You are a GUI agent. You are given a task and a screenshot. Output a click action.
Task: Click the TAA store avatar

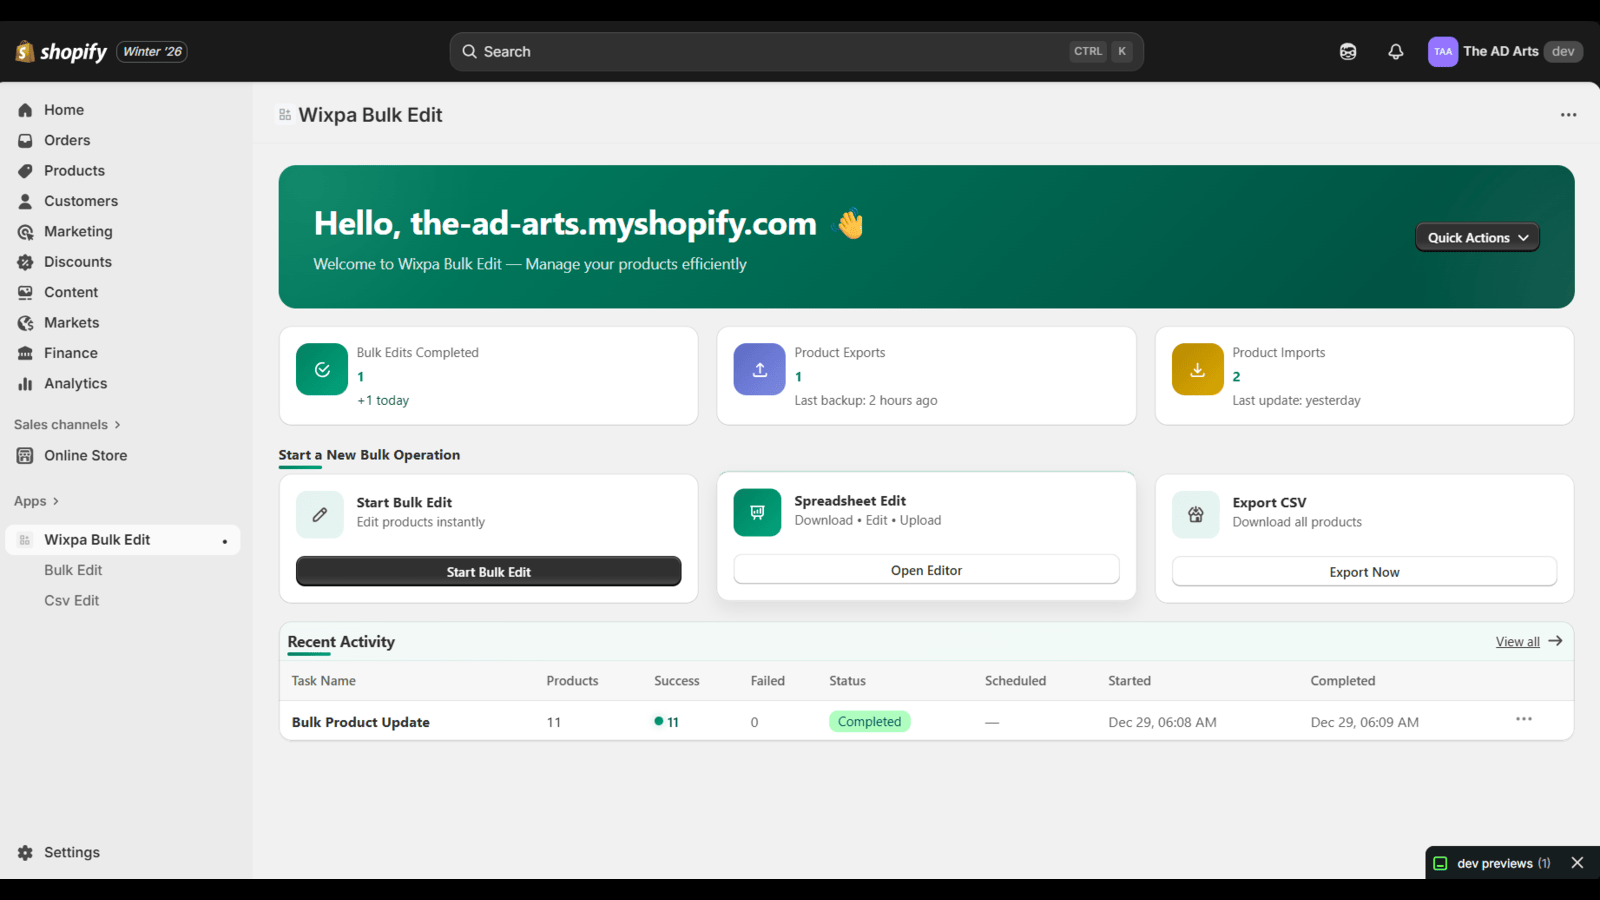(x=1443, y=52)
